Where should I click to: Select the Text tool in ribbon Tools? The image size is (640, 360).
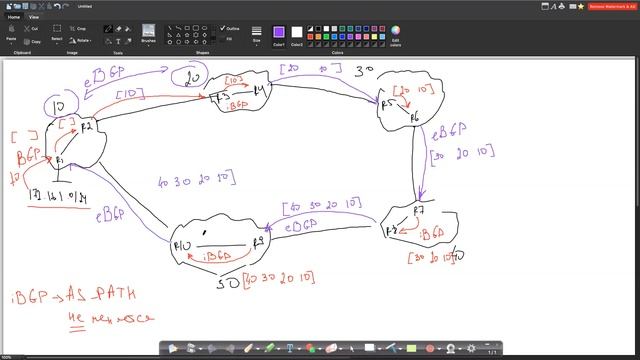click(118, 41)
